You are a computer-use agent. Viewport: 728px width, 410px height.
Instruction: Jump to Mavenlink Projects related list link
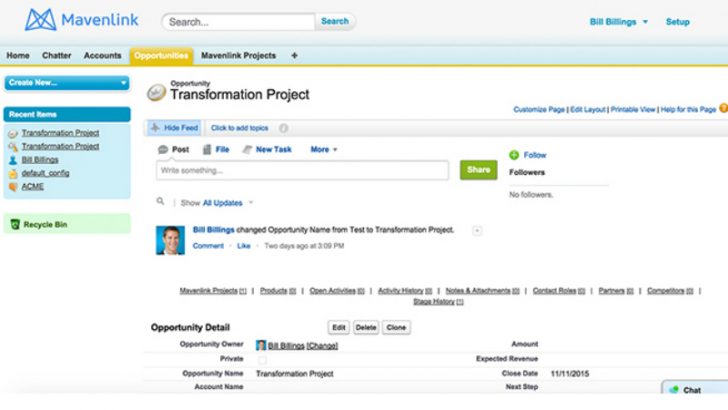213,291
